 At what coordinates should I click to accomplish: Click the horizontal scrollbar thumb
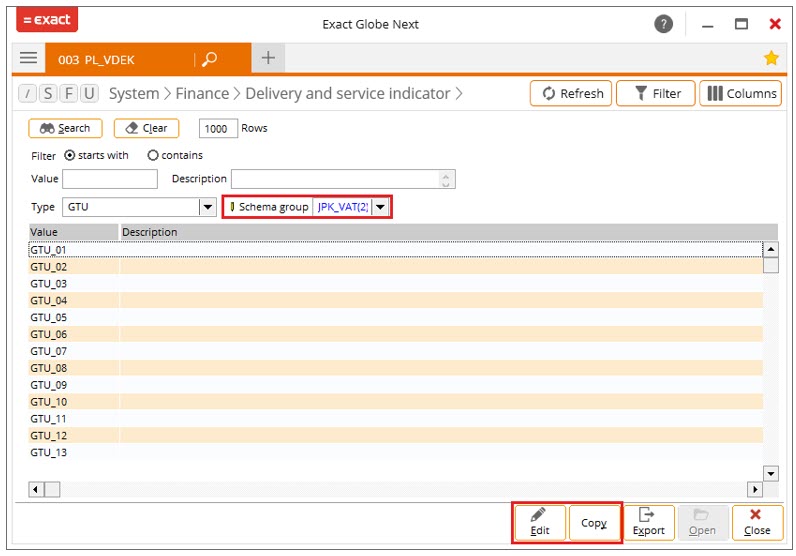click(x=52, y=489)
